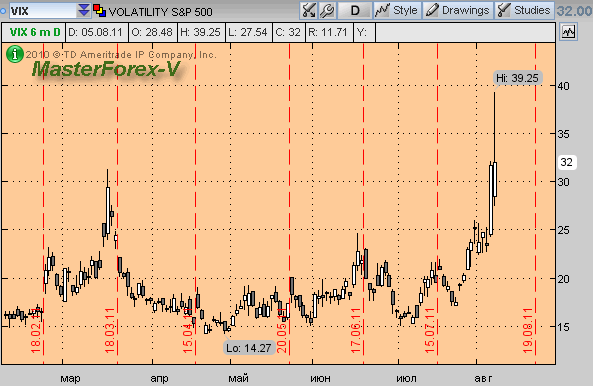Click the scissors-style chart tool icon
The height and width of the screenshot is (386, 593).
point(309,10)
